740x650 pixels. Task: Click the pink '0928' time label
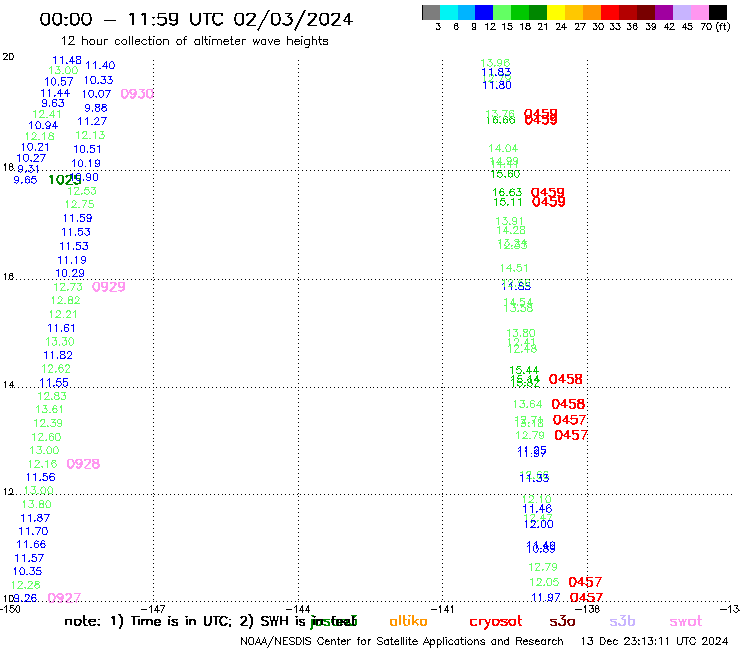(x=83, y=464)
